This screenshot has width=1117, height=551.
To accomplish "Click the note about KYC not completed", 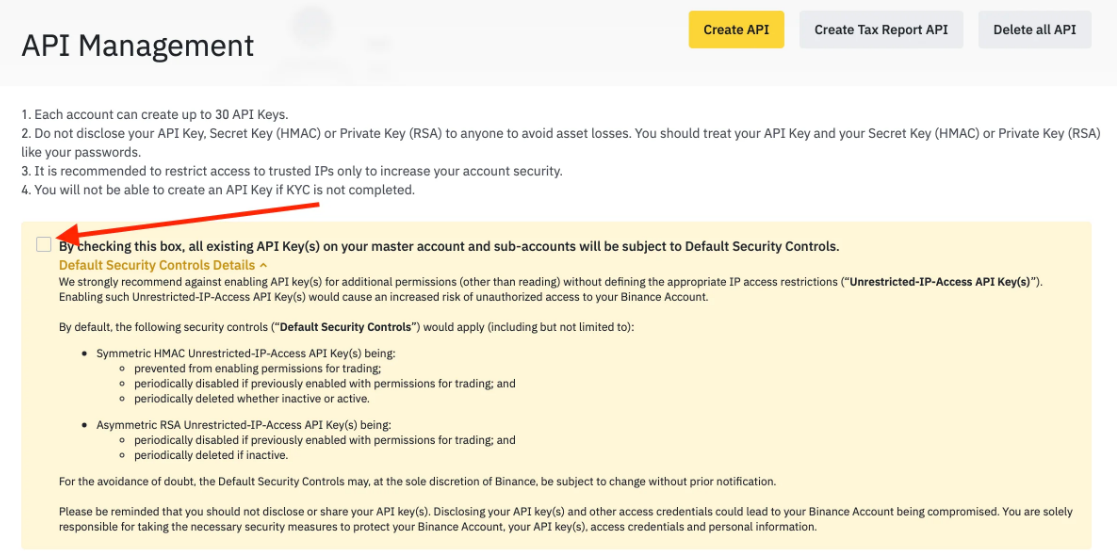I will click(217, 190).
